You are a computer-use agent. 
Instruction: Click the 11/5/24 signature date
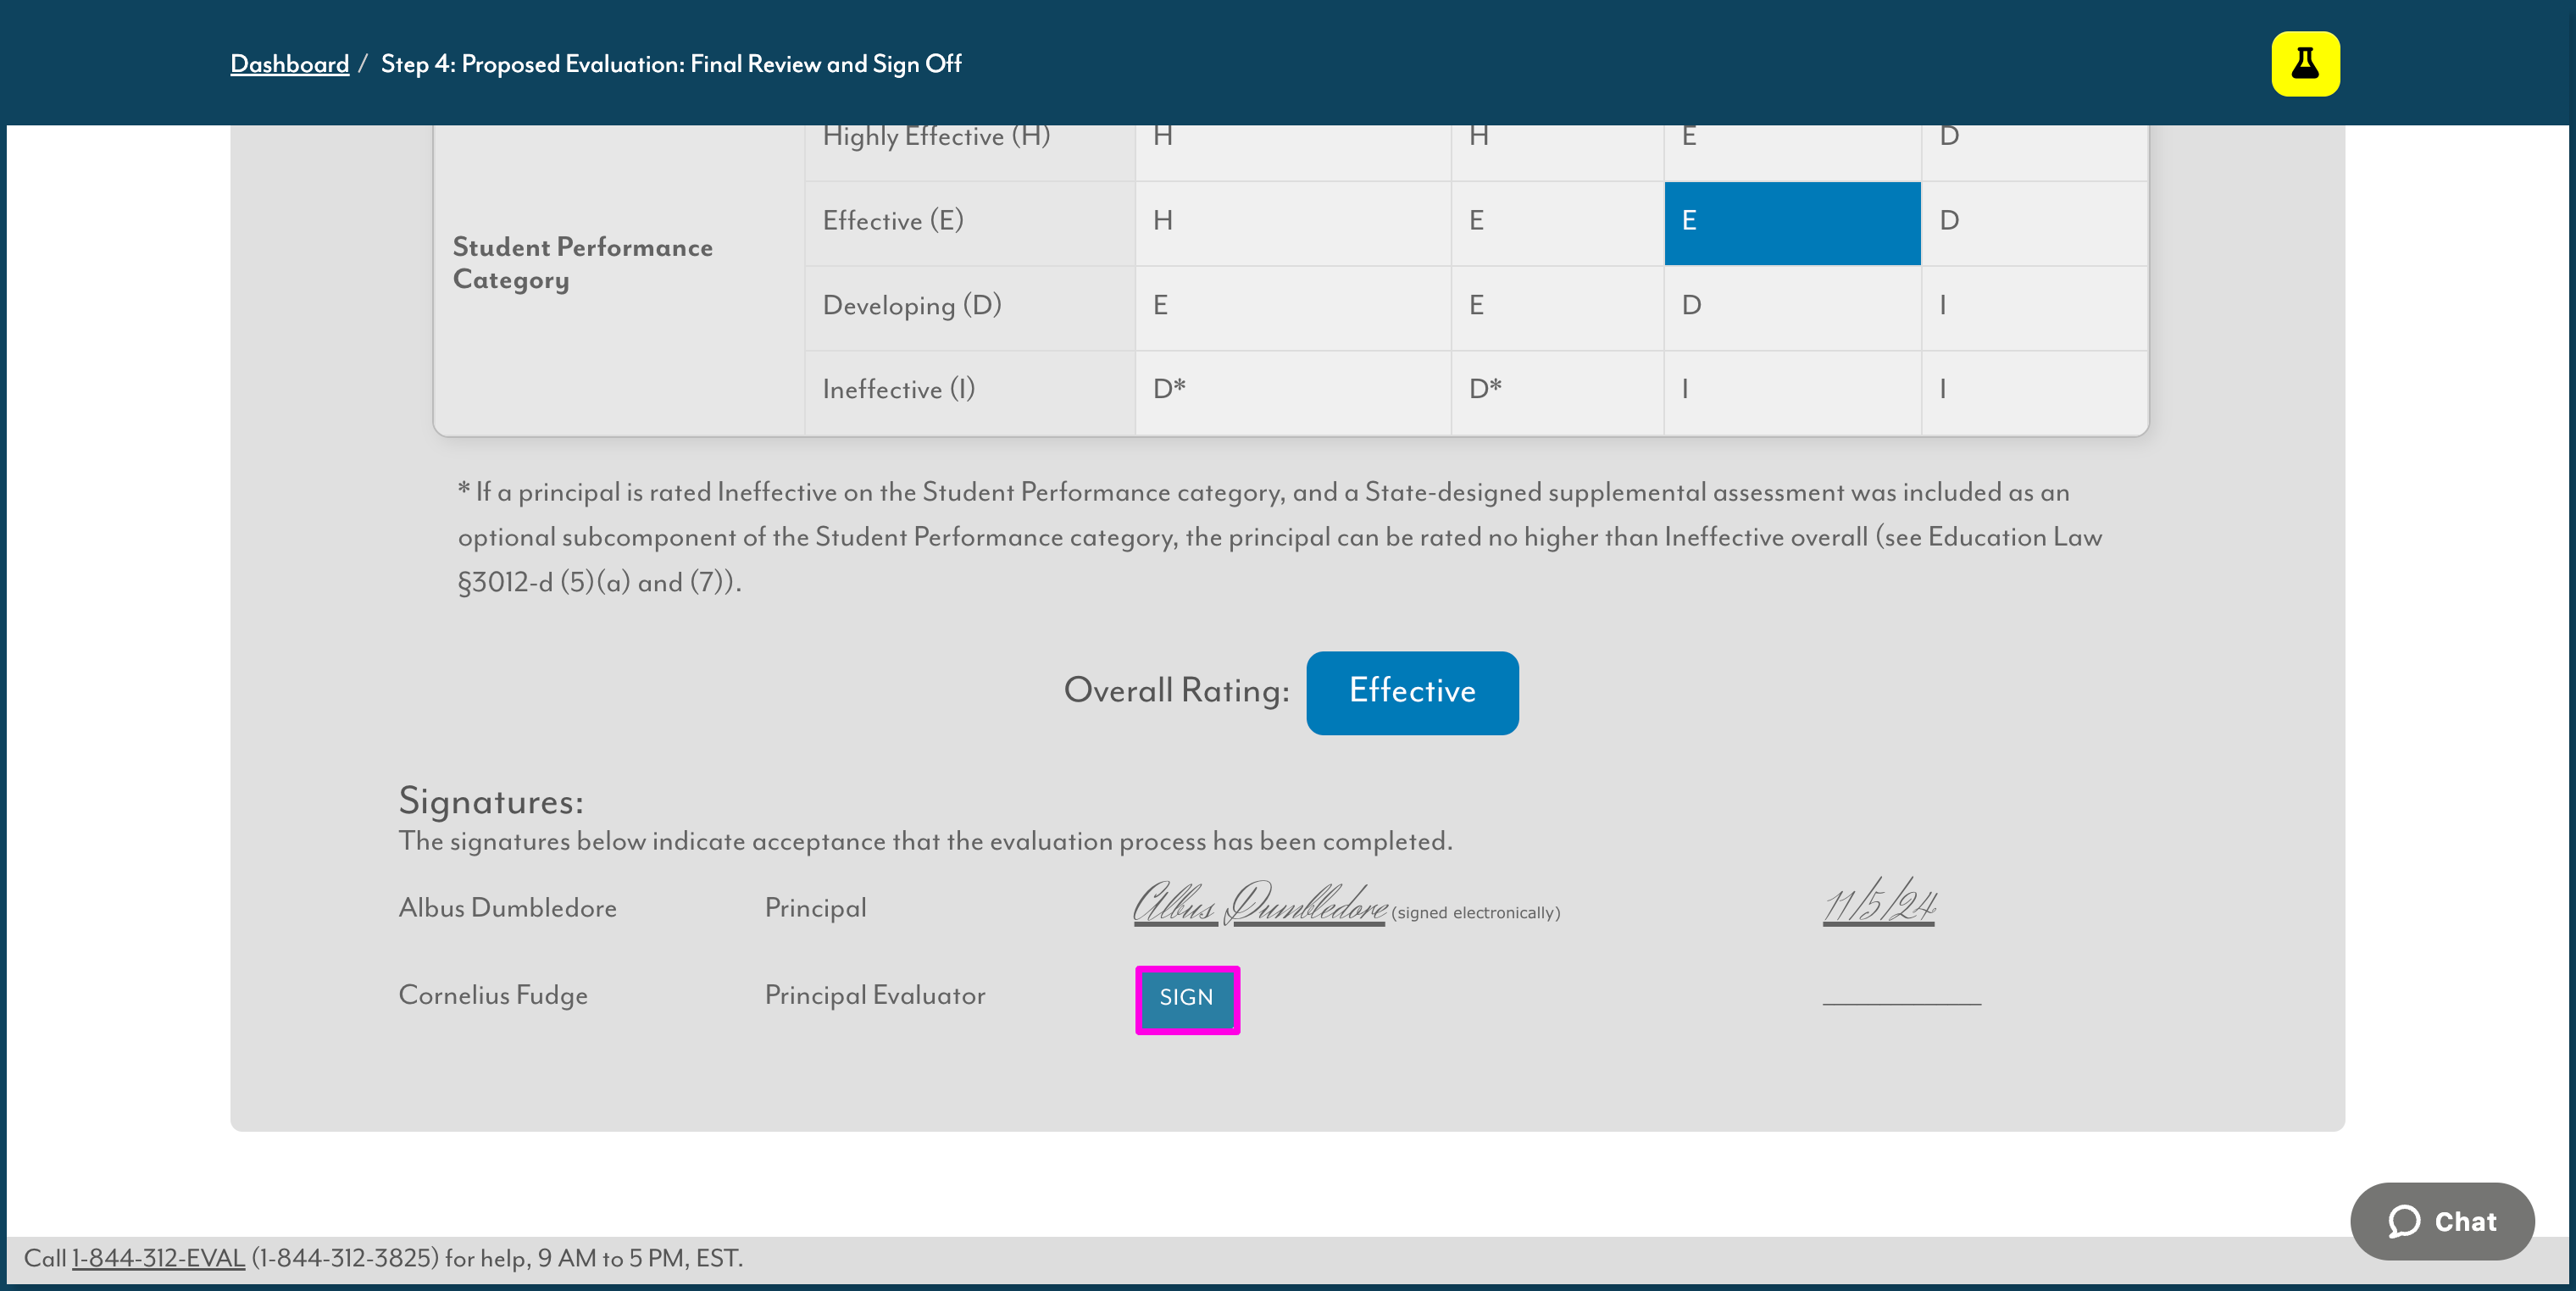[x=1879, y=903]
